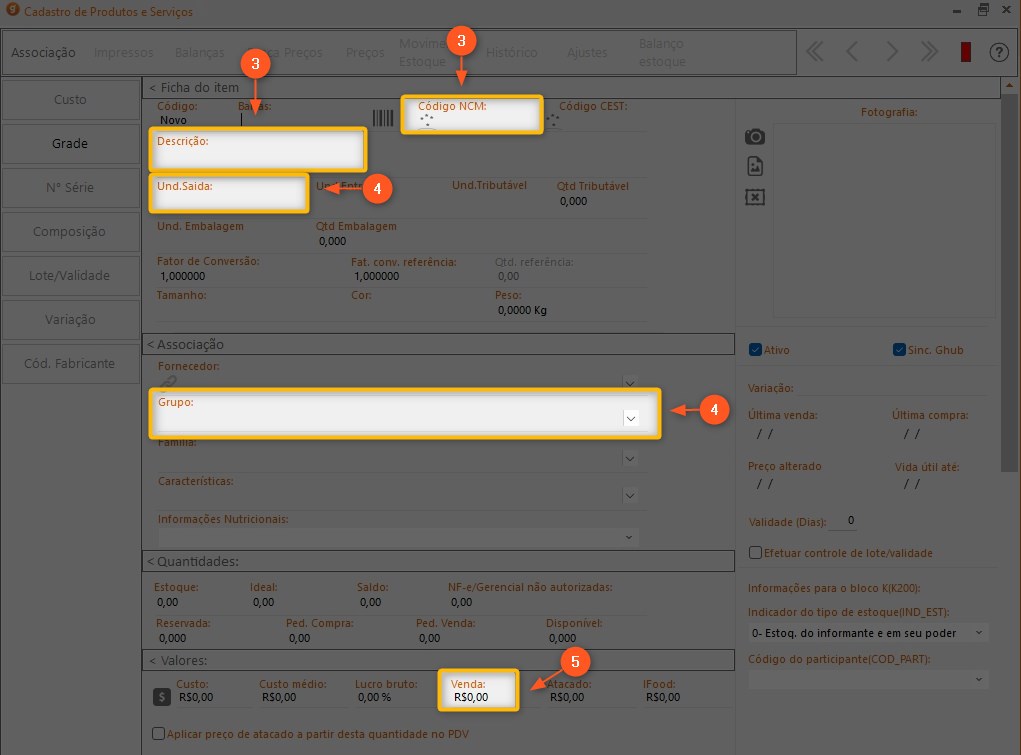
Task: Click the dollar sign icon next to Custo
Action: pyautogui.click(x=161, y=697)
